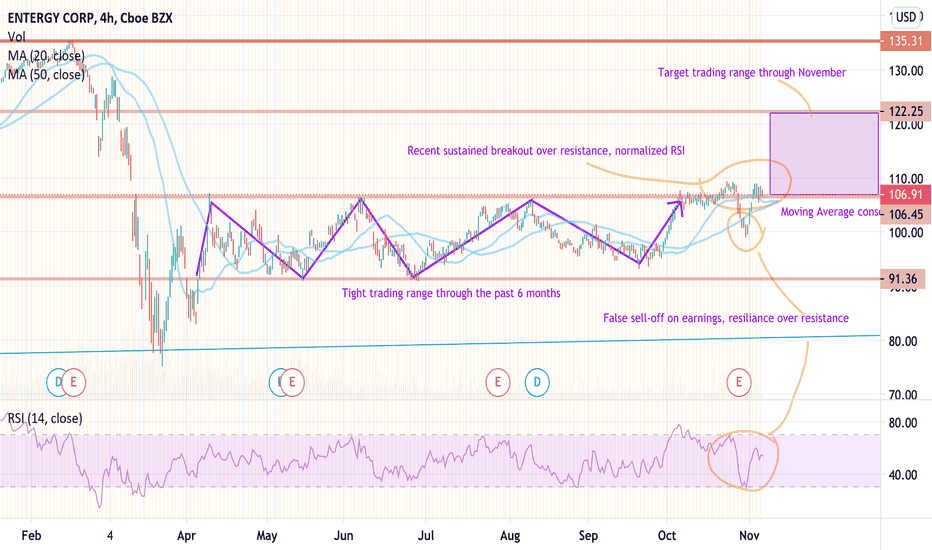Viewport: 932px width, 550px height.
Task: Click the 106.91 current price label
Action: tap(906, 194)
